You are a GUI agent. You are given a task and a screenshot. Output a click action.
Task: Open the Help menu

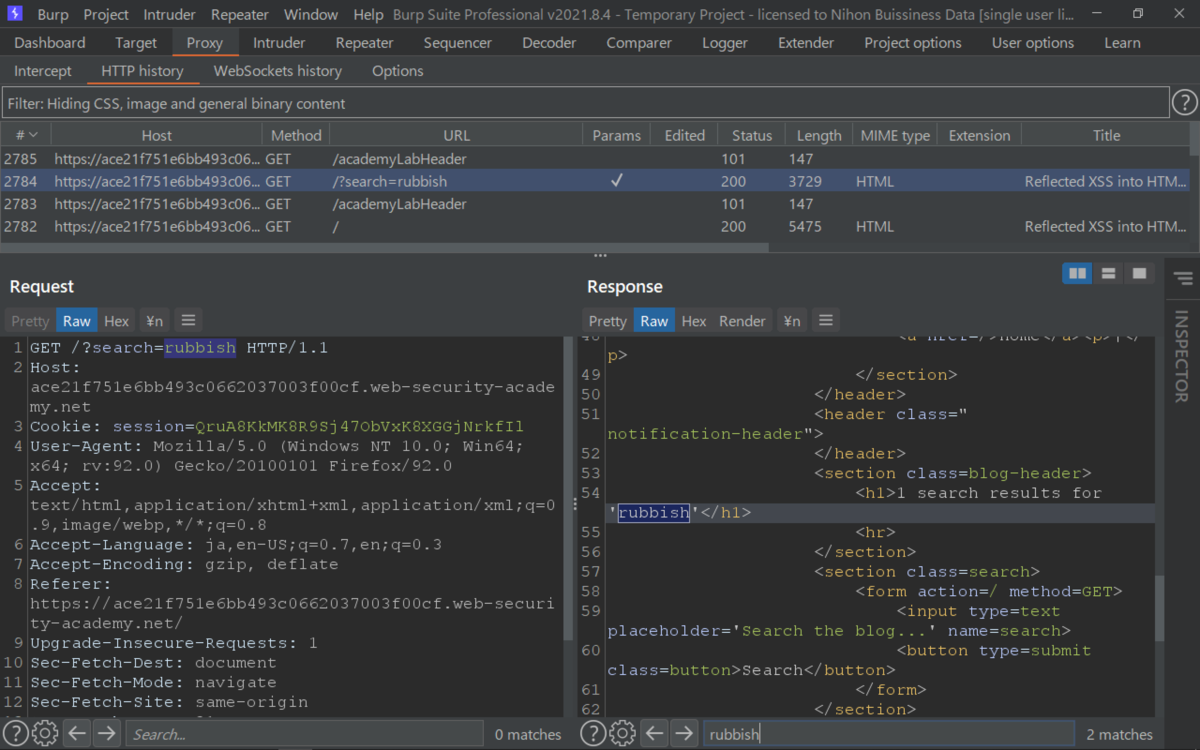[368, 15]
